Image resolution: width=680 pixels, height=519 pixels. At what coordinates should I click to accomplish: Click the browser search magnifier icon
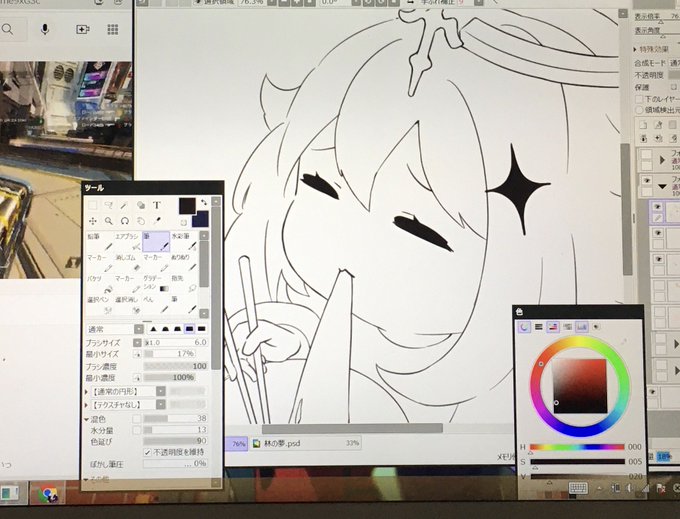[7, 29]
